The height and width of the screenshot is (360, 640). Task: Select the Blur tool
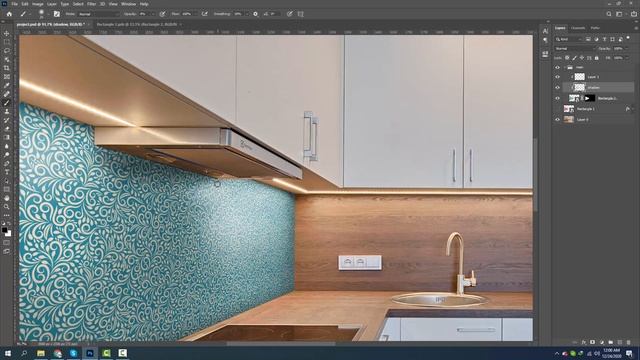(7, 146)
